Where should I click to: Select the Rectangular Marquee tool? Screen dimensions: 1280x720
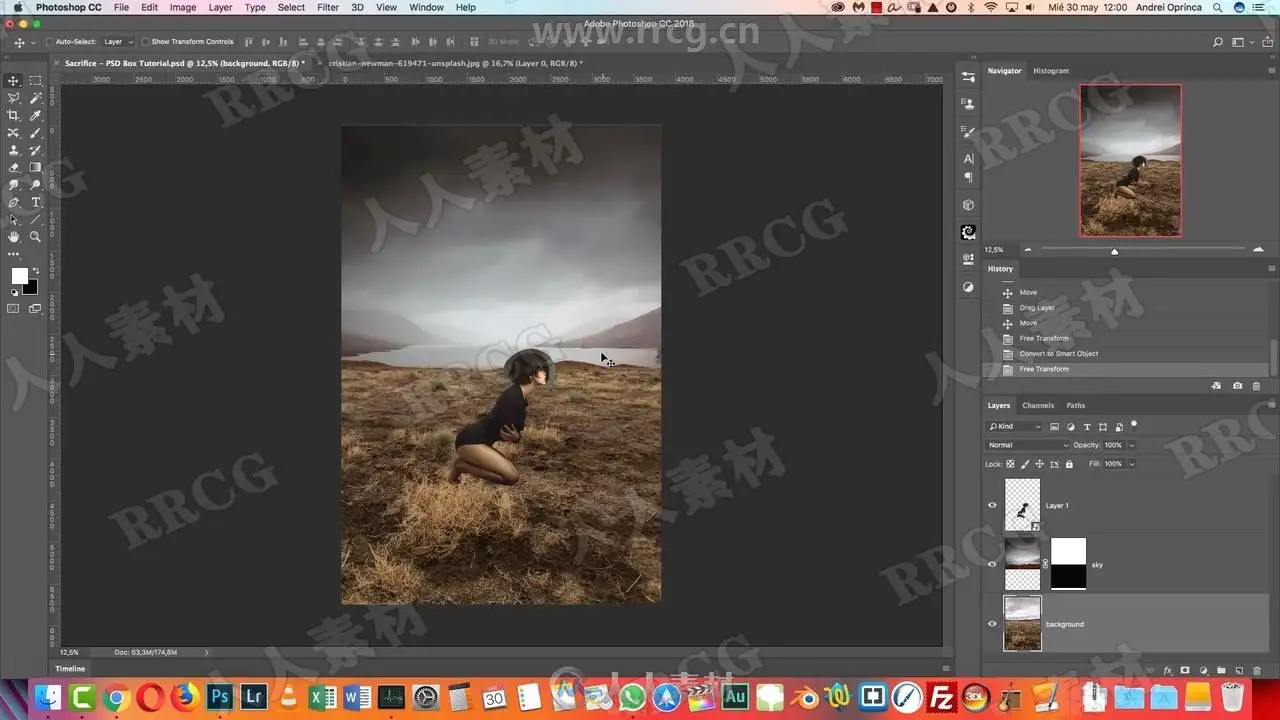point(36,80)
